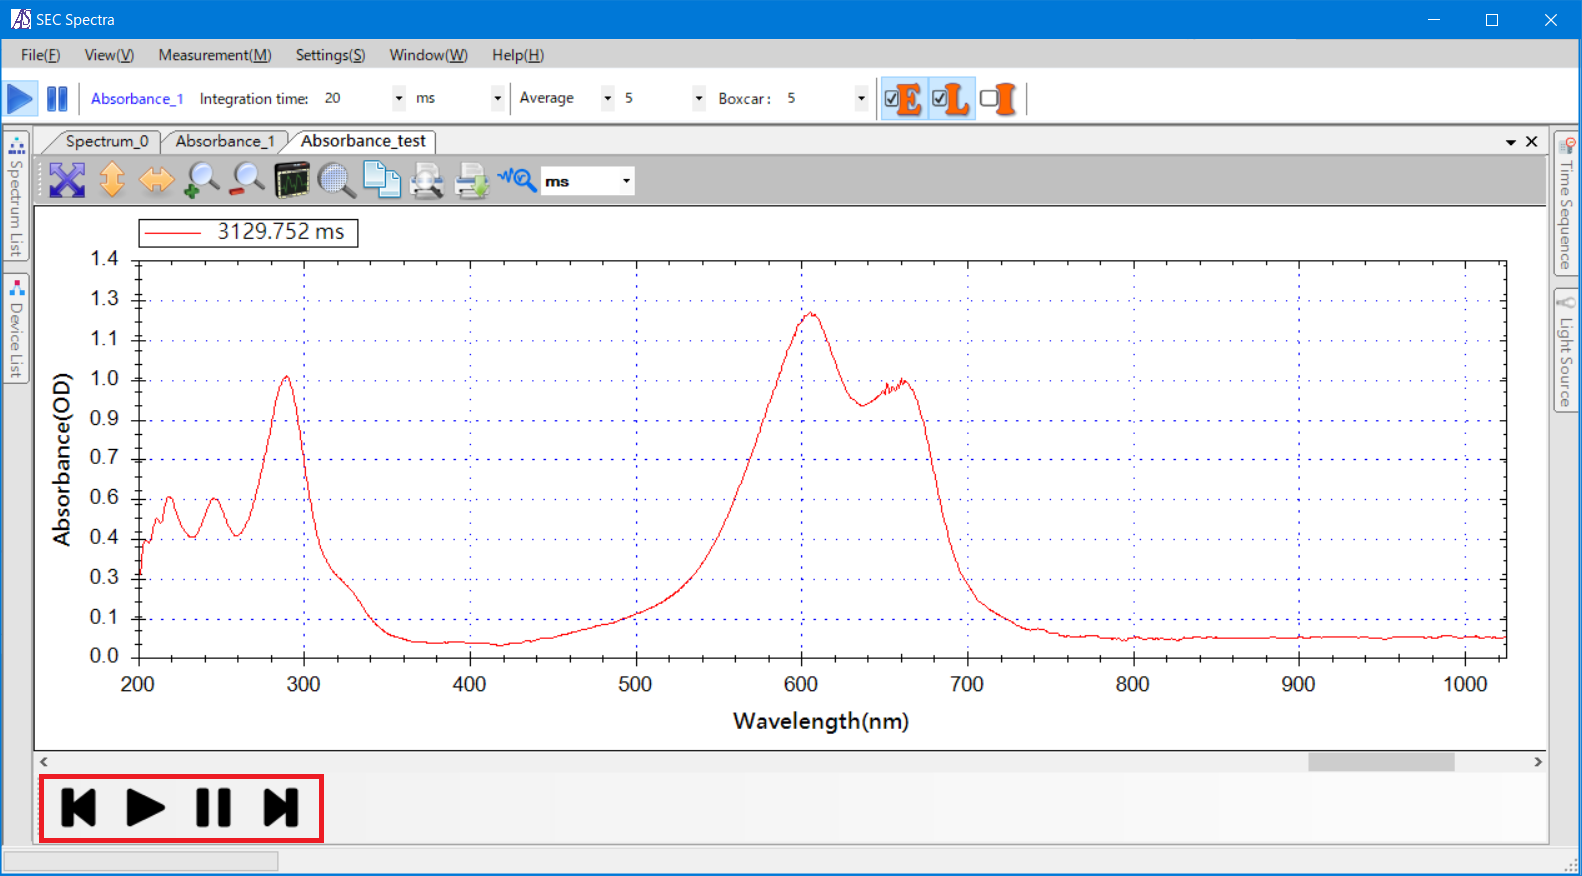Click the vertical autoscale arrow icon

pyautogui.click(x=112, y=181)
